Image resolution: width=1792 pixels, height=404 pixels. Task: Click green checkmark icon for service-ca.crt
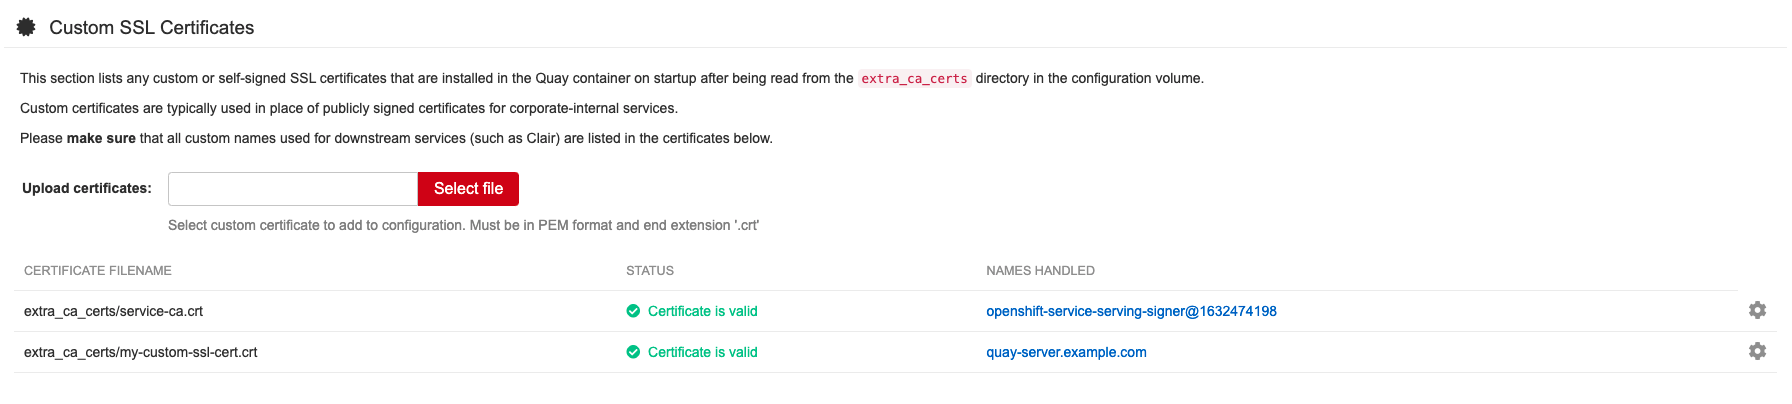pyautogui.click(x=633, y=311)
